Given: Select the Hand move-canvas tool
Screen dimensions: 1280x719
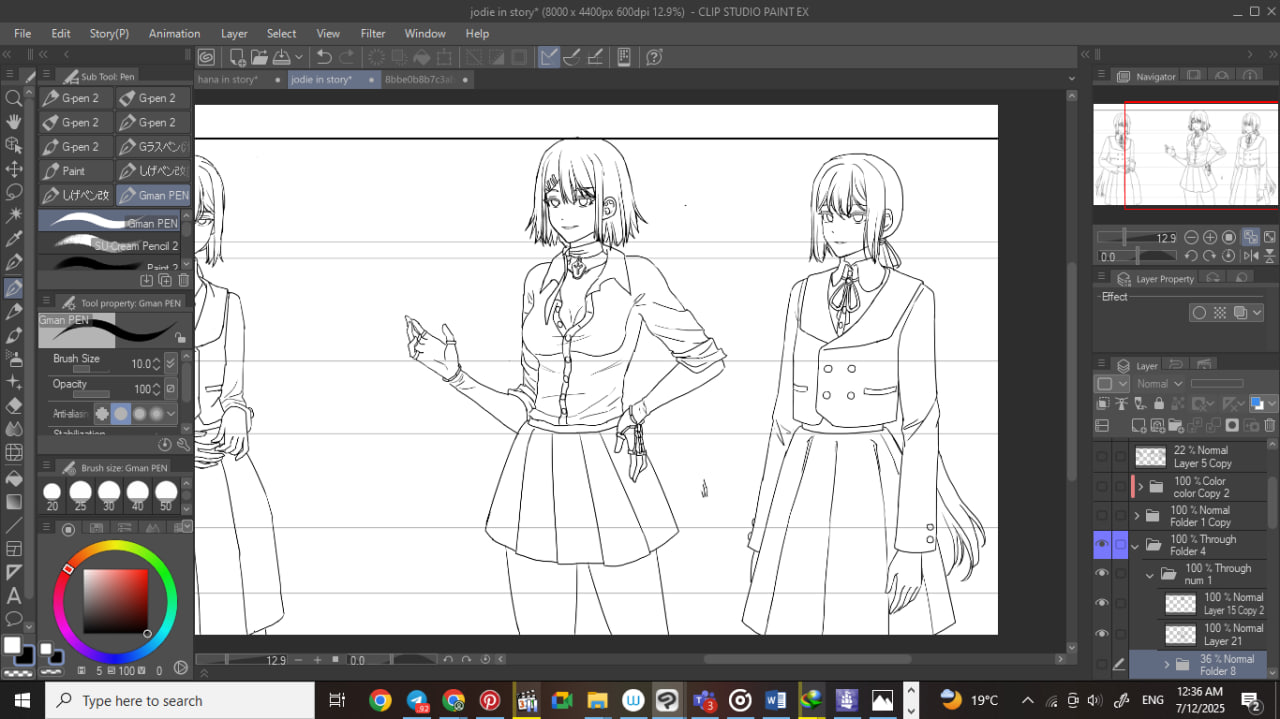Looking at the screenshot, I should pos(14,121).
